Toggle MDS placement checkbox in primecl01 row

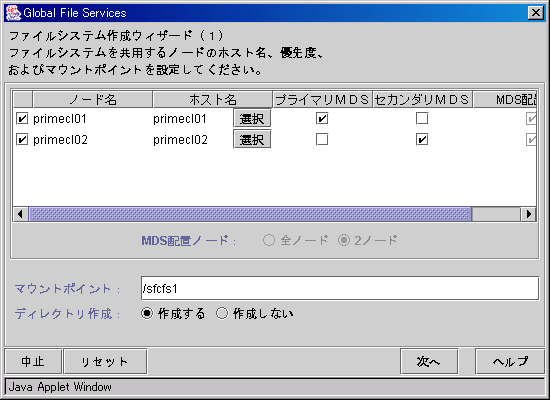pos(531,119)
